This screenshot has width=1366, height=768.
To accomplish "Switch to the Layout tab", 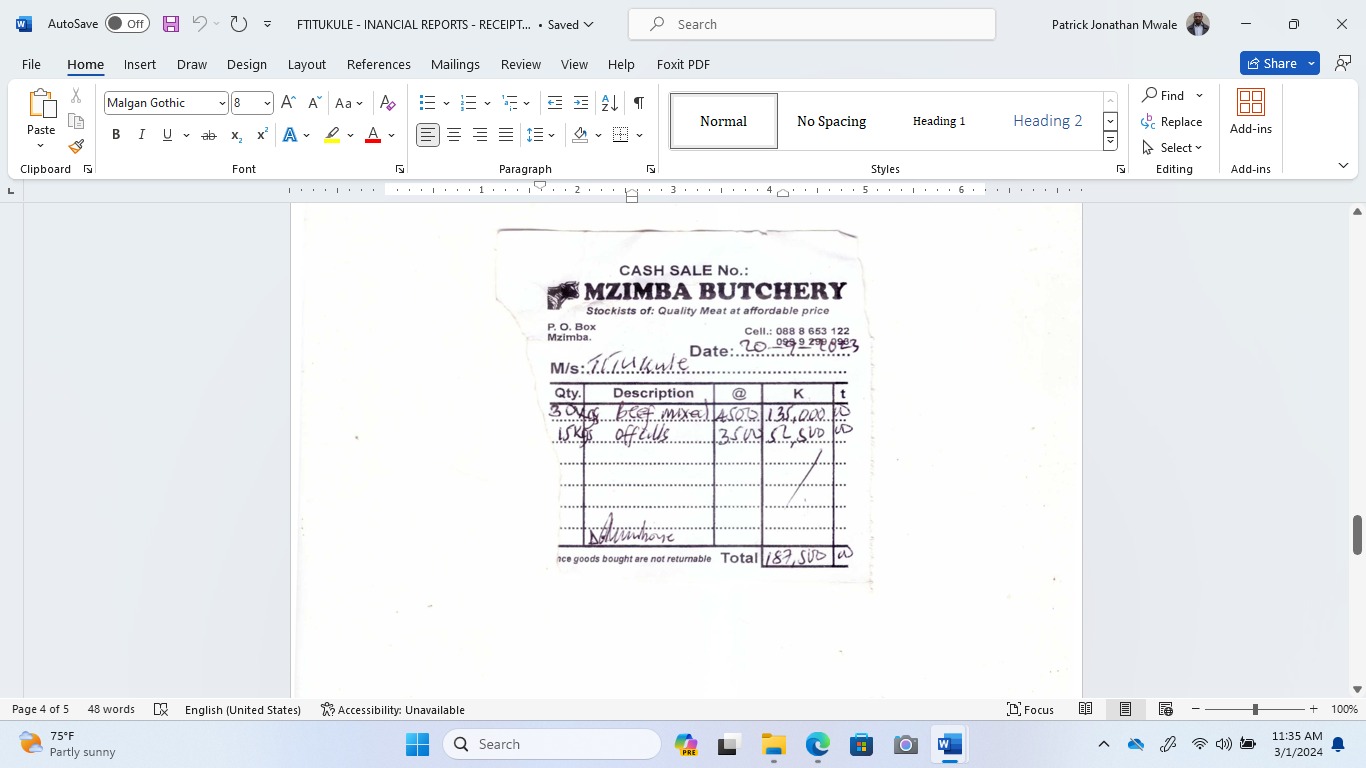I will [x=307, y=64].
